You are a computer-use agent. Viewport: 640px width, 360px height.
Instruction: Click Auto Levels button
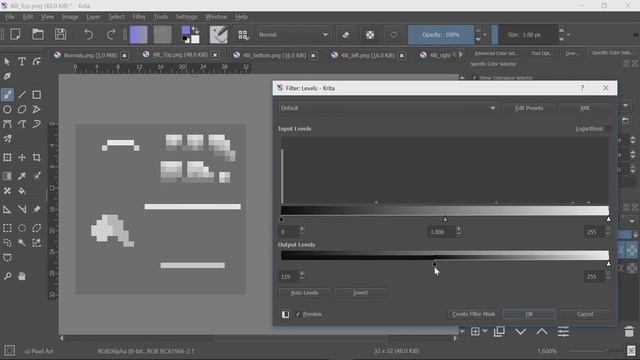pos(304,293)
